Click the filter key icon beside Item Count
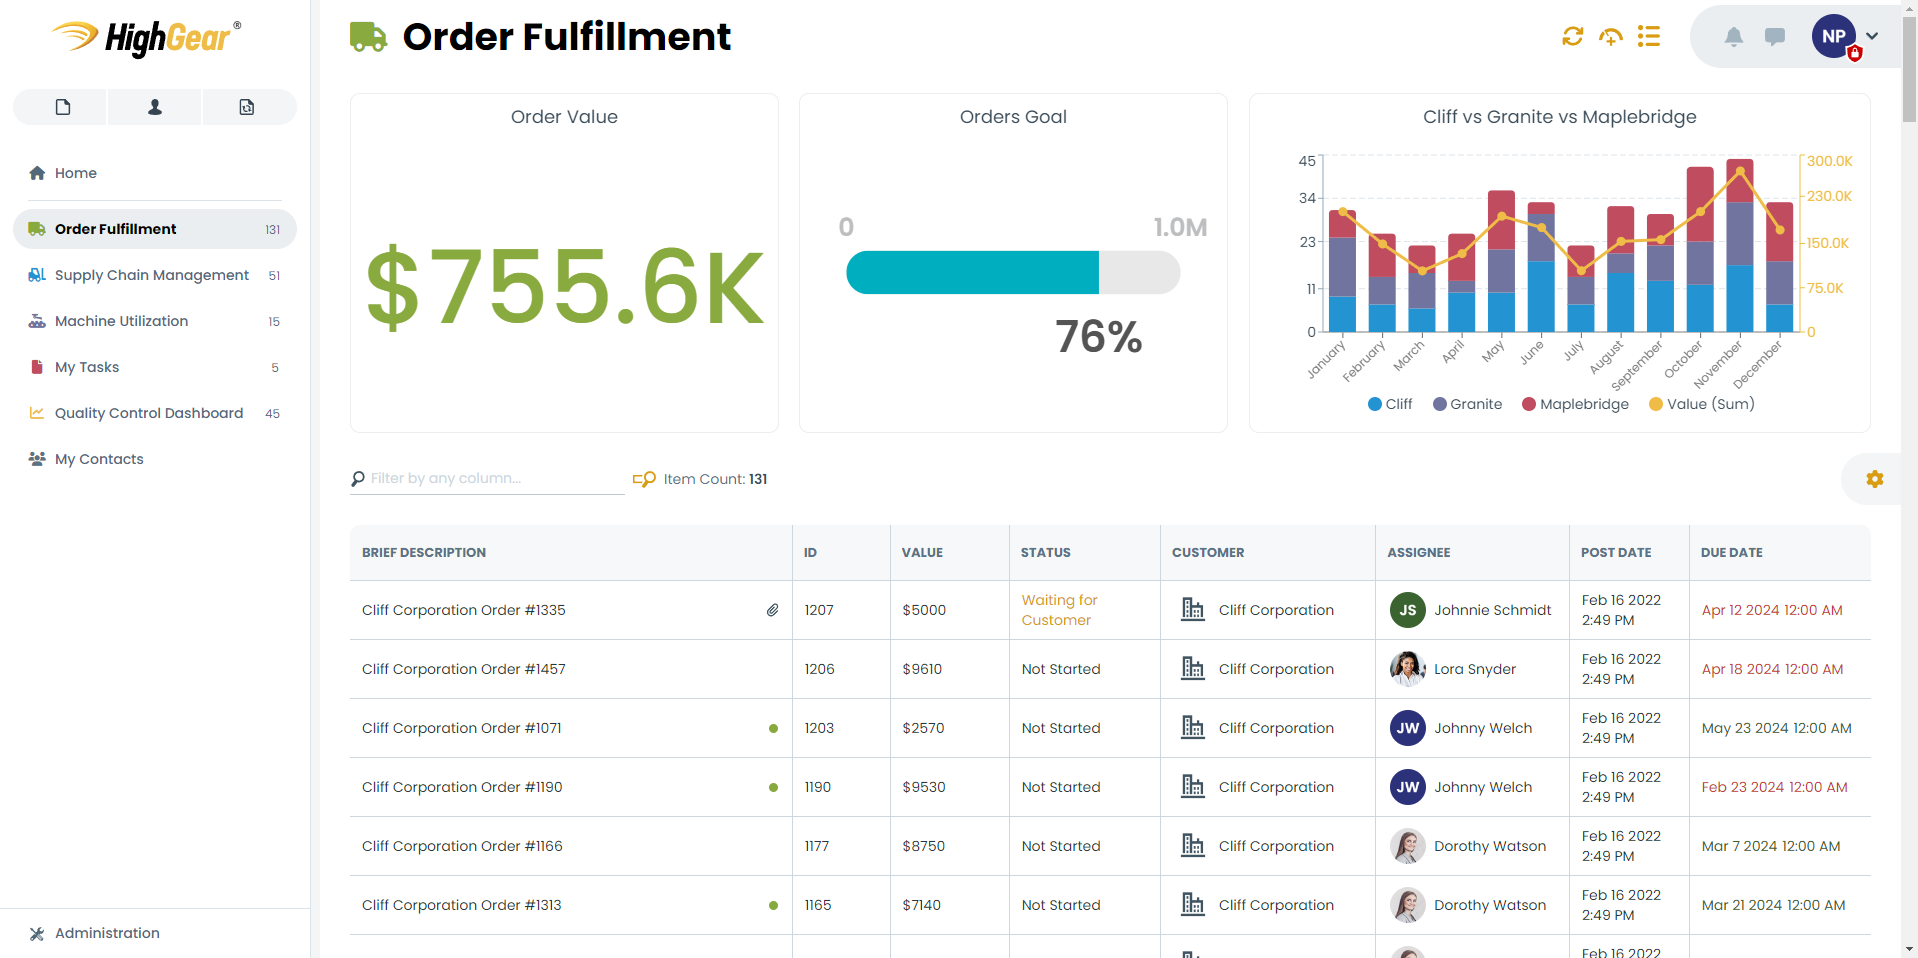The height and width of the screenshot is (958, 1918). (x=644, y=479)
